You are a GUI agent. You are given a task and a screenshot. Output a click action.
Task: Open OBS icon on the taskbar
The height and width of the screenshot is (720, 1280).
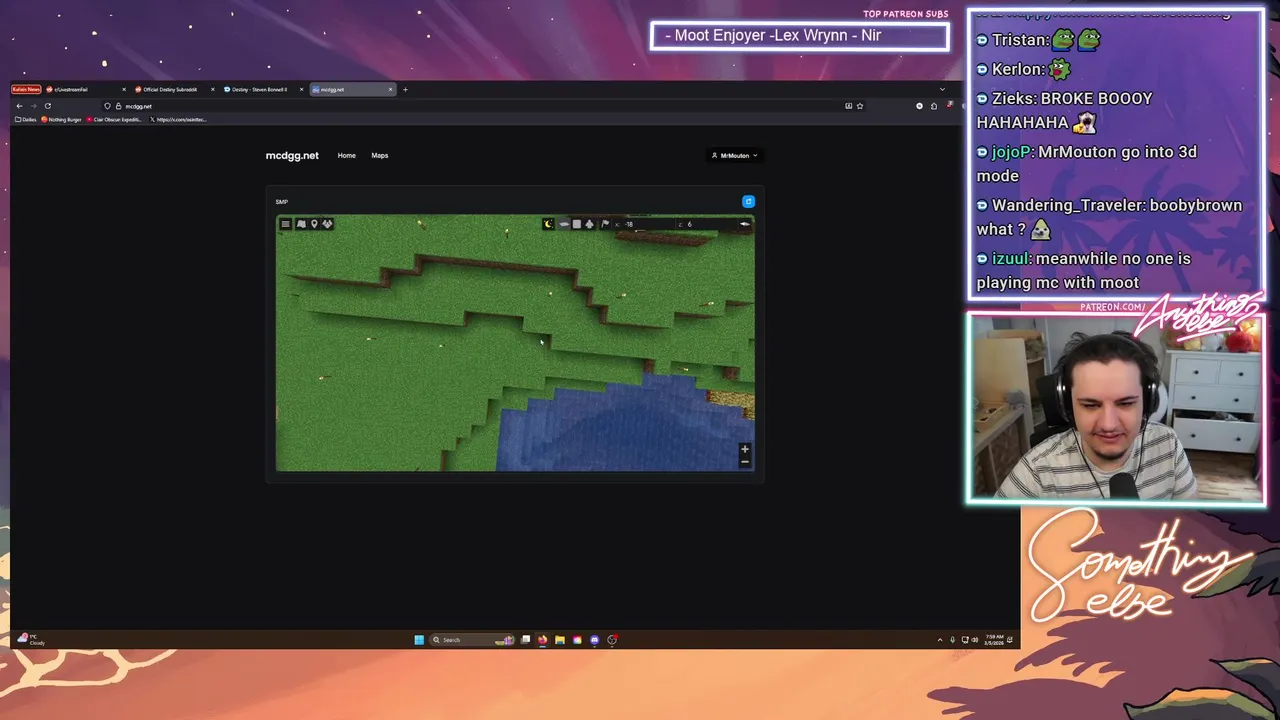[612, 640]
